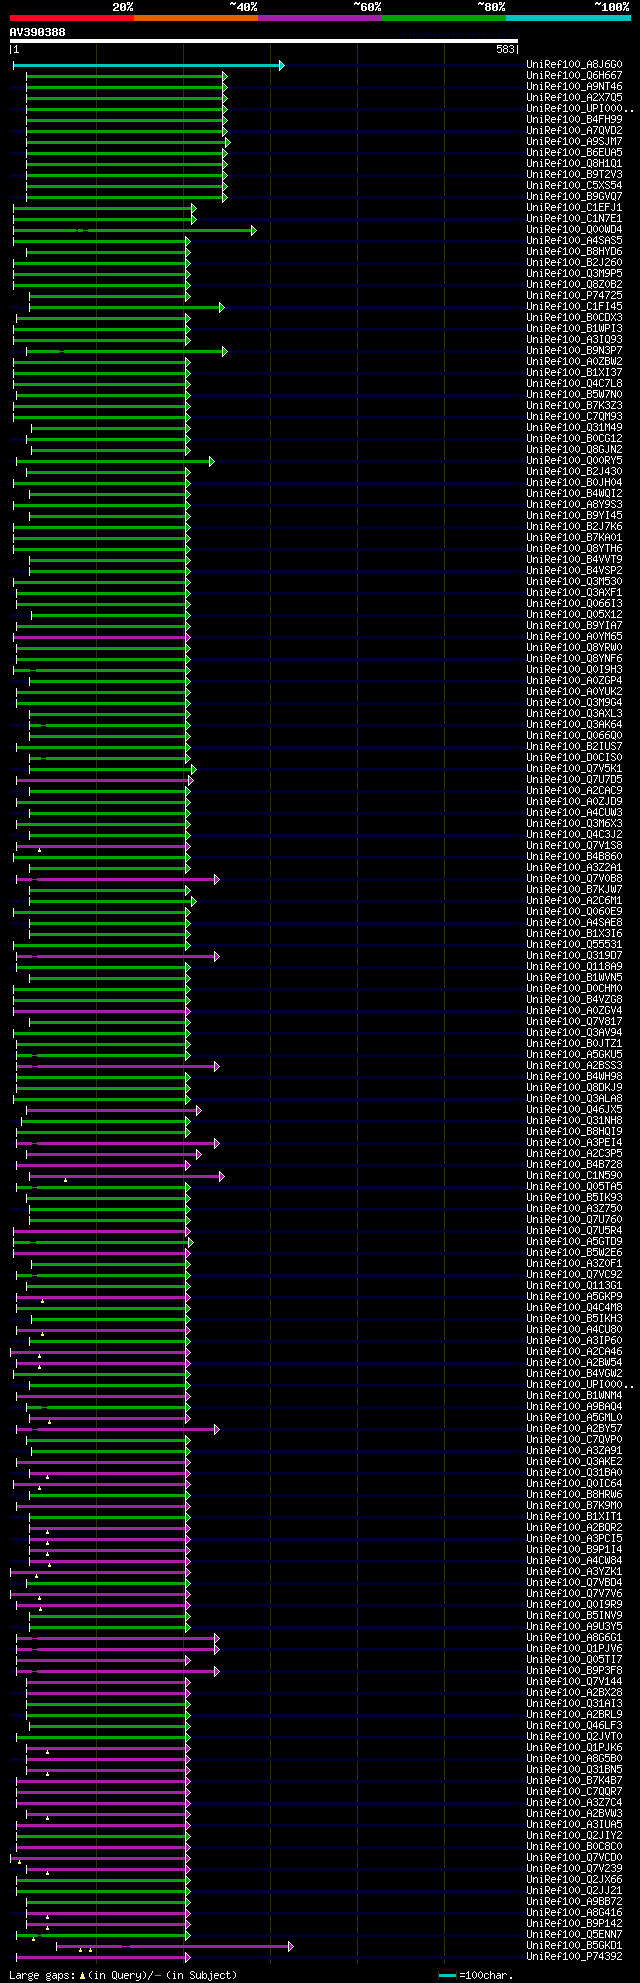Click the cyan alignment bar for A8J6G0
The height and width of the screenshot is (1983, 640).
[148, 65]
